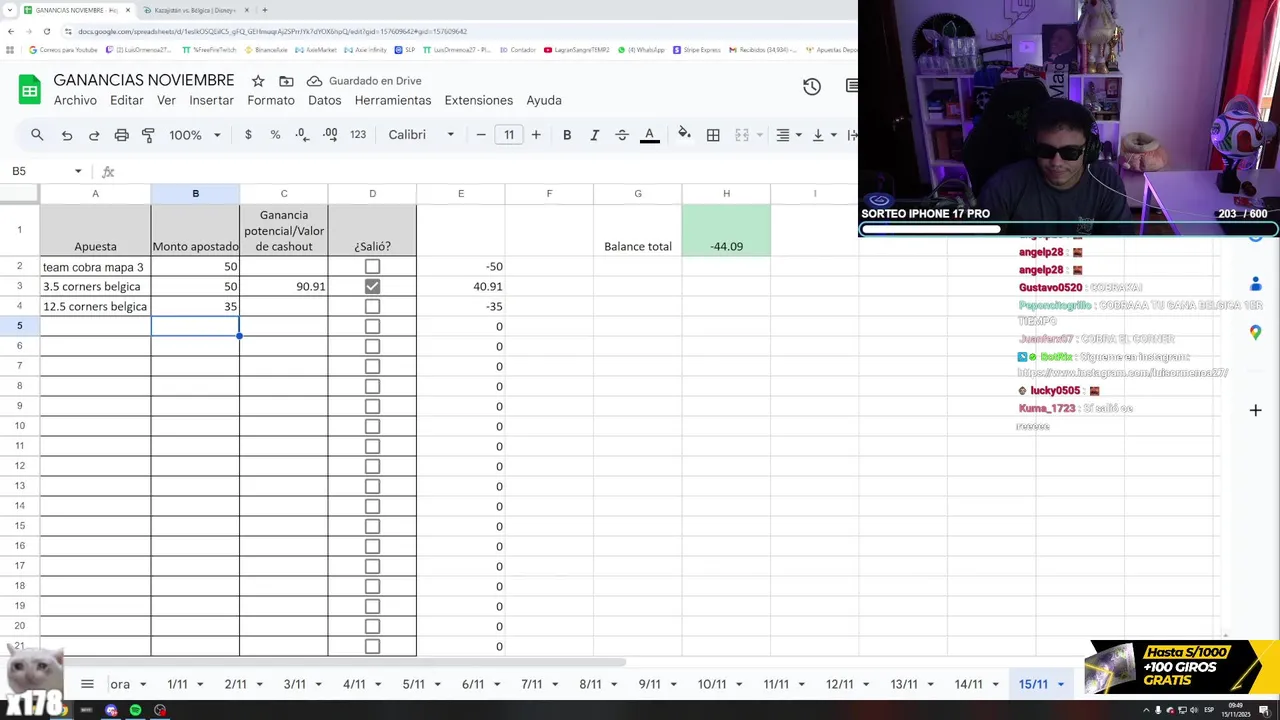Image resolution: width=1280 pixels, height=720 pixels.
Task: Increase the font size
Action: tap(536, 135)
